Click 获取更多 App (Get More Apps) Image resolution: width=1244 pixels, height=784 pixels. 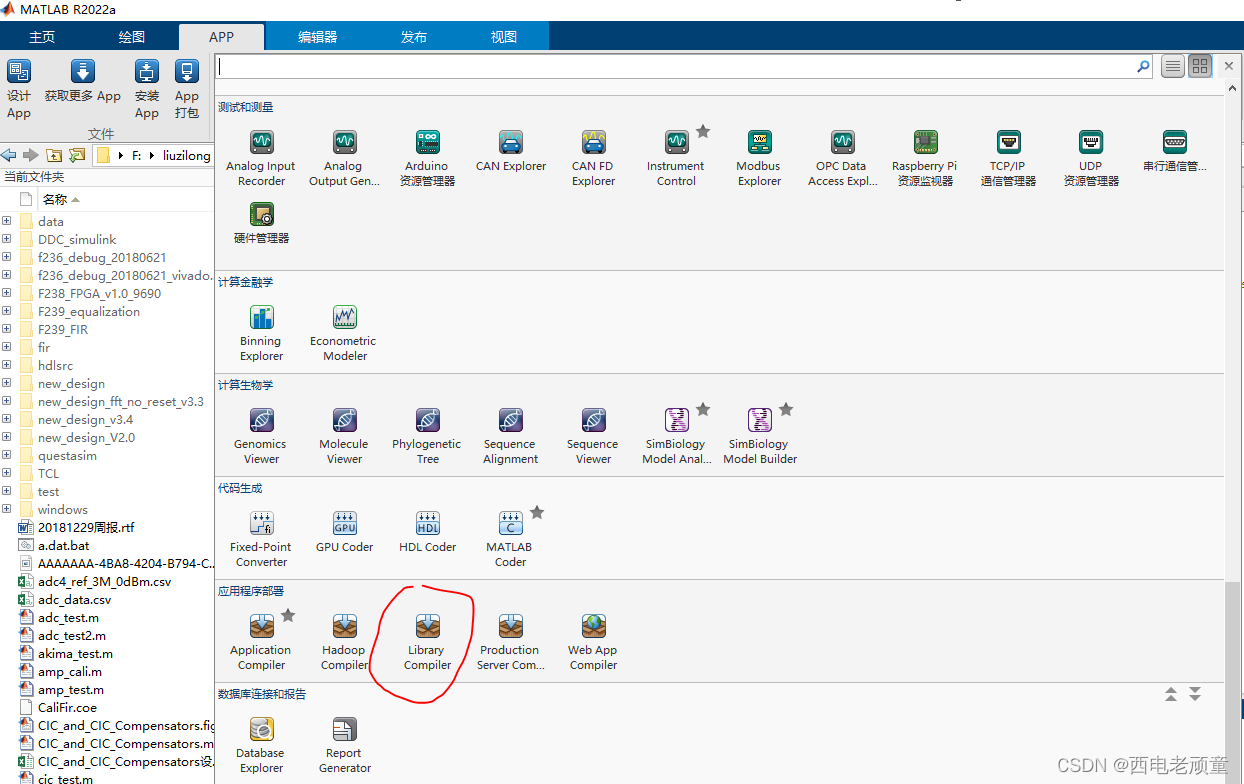[83, 82]
